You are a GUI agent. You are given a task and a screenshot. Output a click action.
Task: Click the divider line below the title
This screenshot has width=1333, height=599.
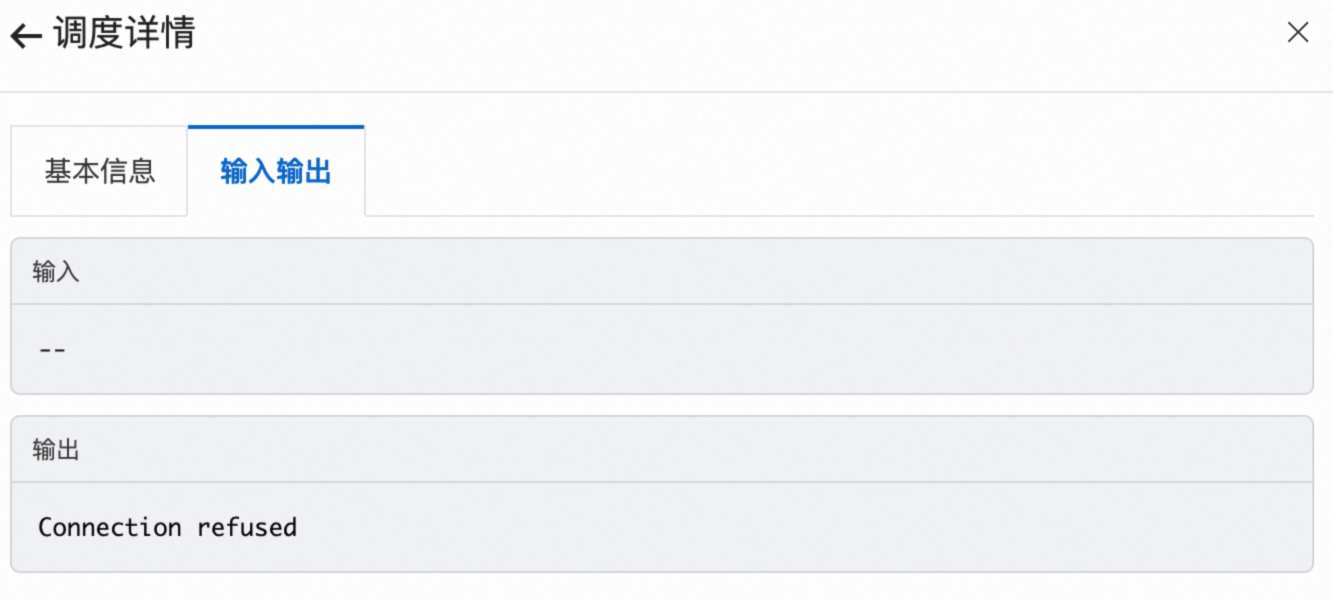(x=666, y=92)
